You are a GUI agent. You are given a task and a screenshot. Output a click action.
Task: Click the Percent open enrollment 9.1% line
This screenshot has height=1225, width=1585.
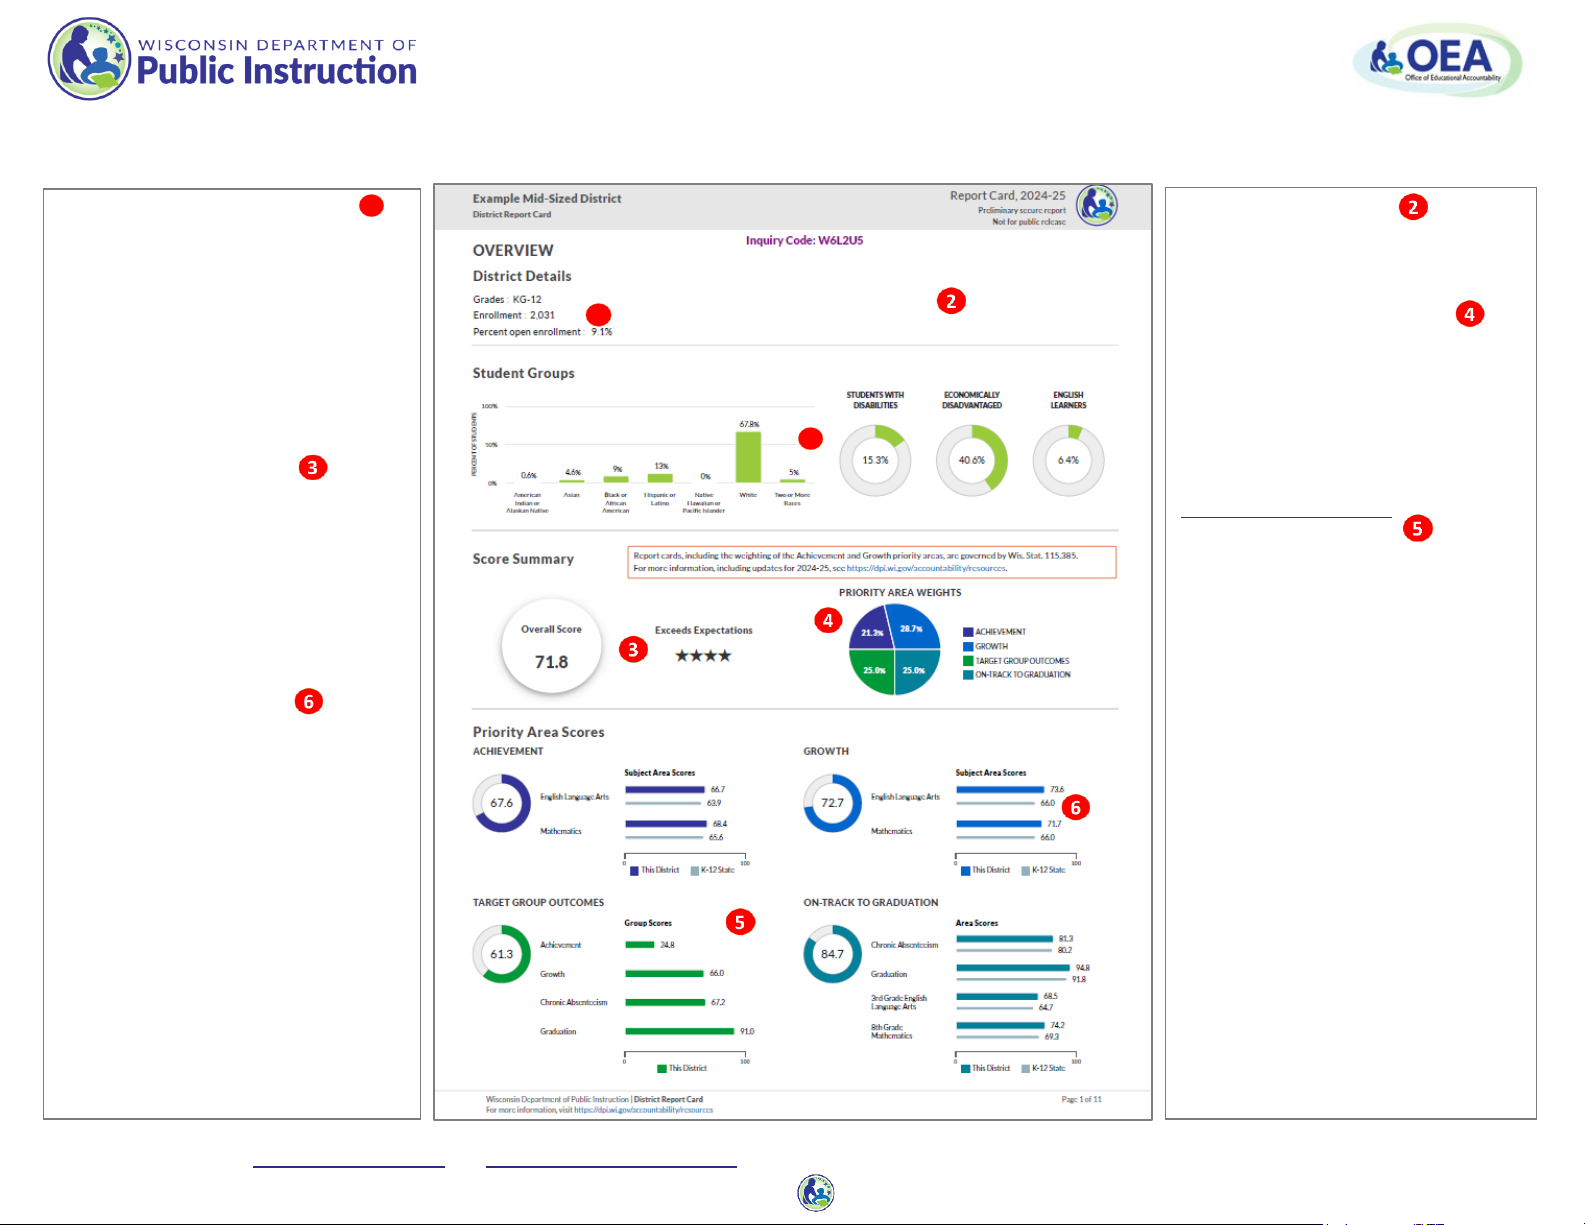click(543, 332)
